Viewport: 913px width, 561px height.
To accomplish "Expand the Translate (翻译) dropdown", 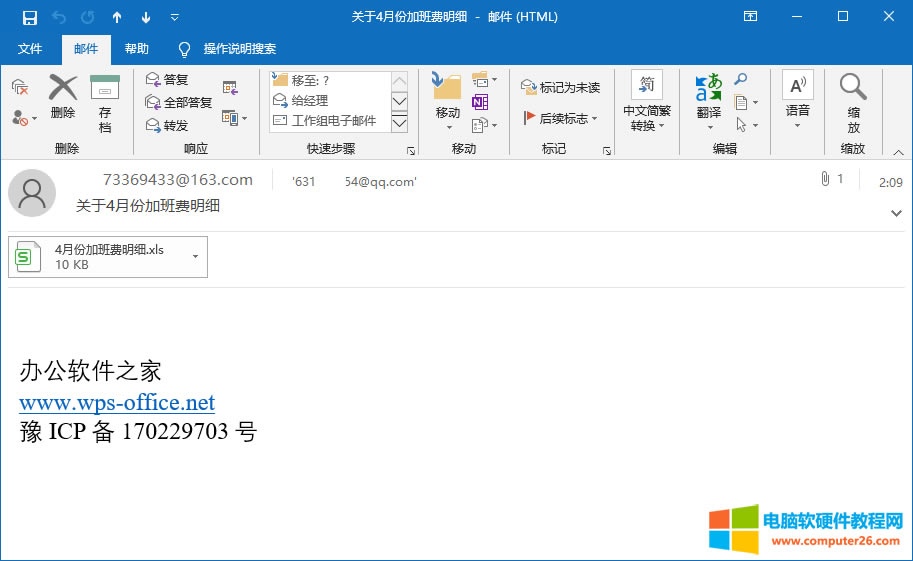I will [x=709, y=126].
